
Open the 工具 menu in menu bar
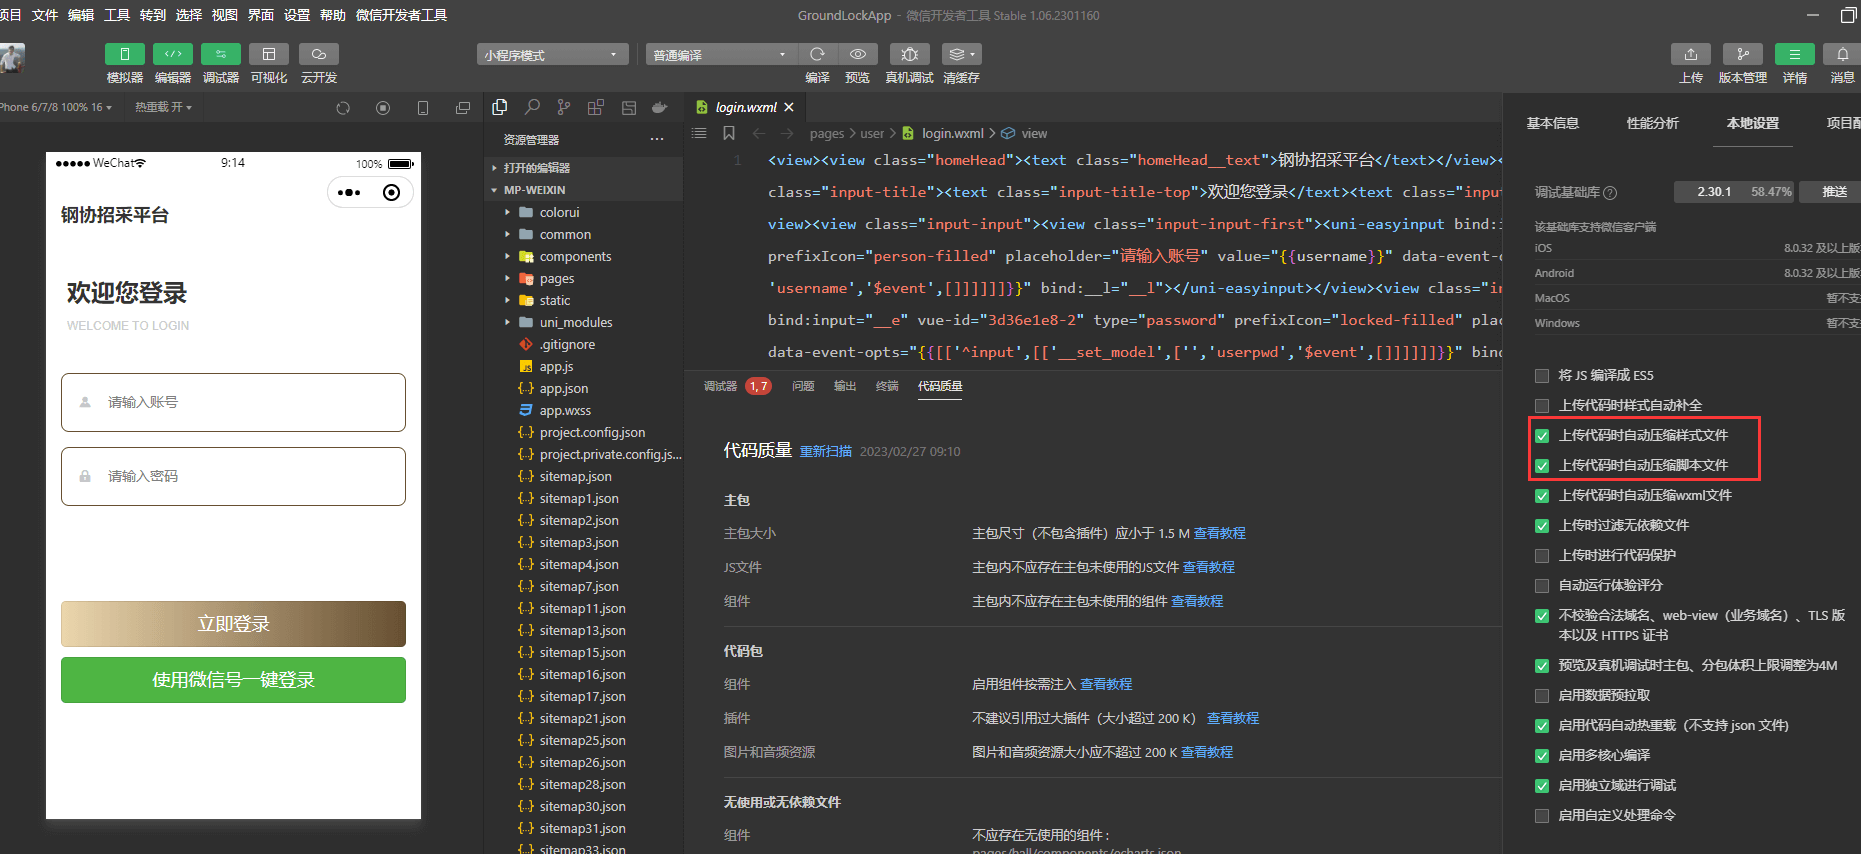(x=117, y=15)
